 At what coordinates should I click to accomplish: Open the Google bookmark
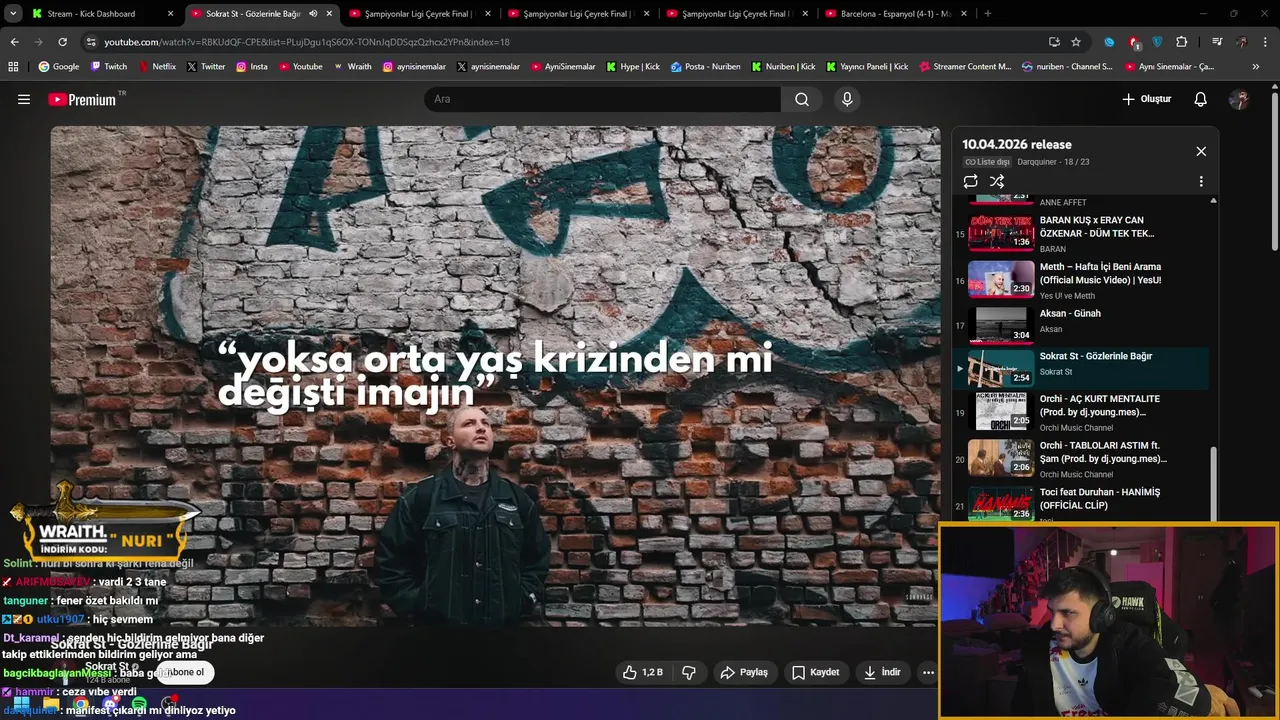(x=59, y=67)
